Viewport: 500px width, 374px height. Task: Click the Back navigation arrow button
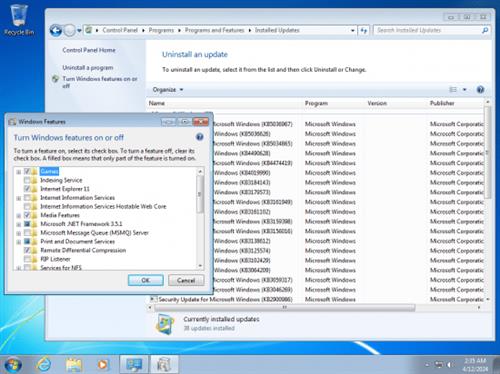click(x=56, y=31)
